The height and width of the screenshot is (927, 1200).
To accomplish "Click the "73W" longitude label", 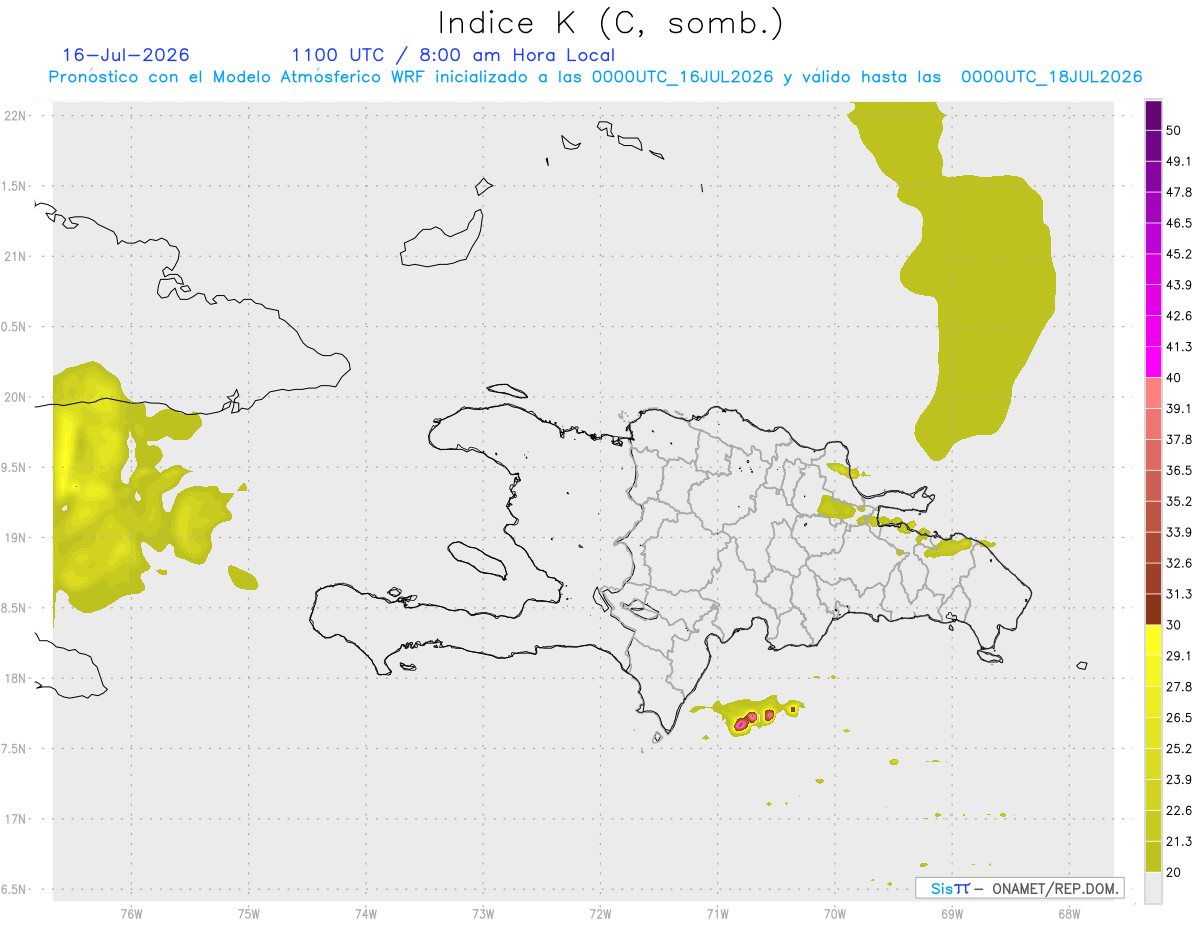I will 483,913.
